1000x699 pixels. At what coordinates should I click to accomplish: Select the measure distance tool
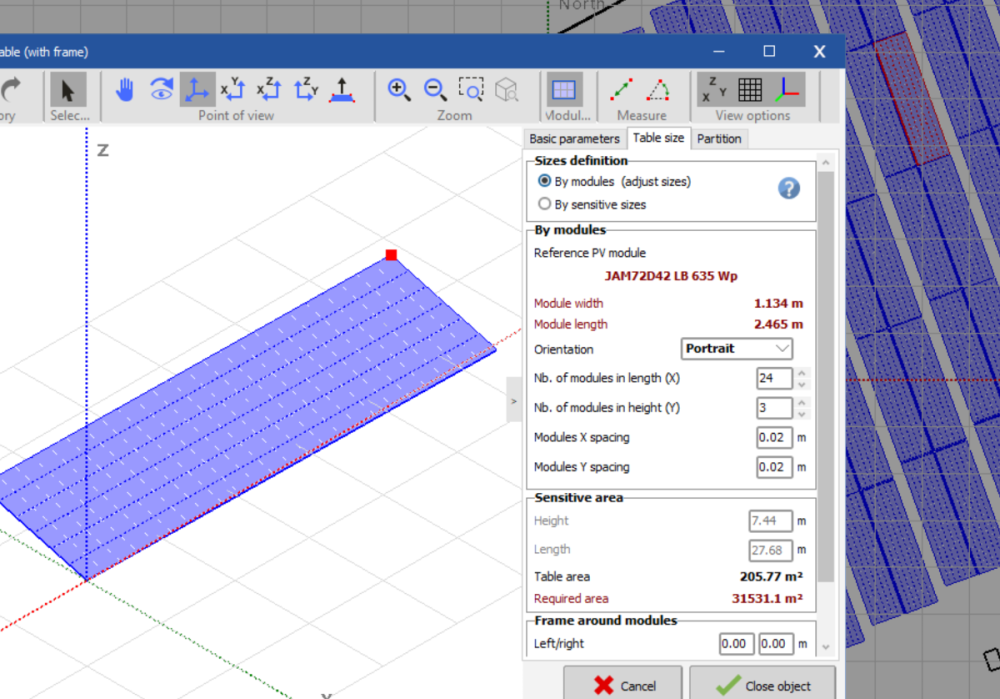click(621, 90)
